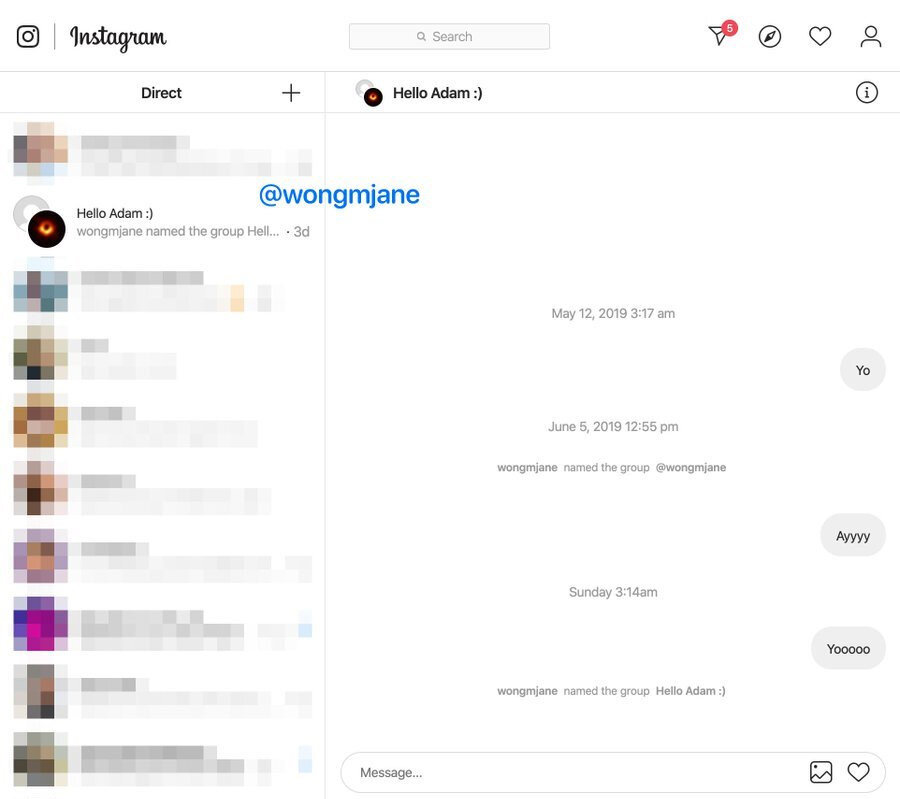This screenshot has height=799, width=900.
Task: Focus the Search field
Action: pos(449,37)
